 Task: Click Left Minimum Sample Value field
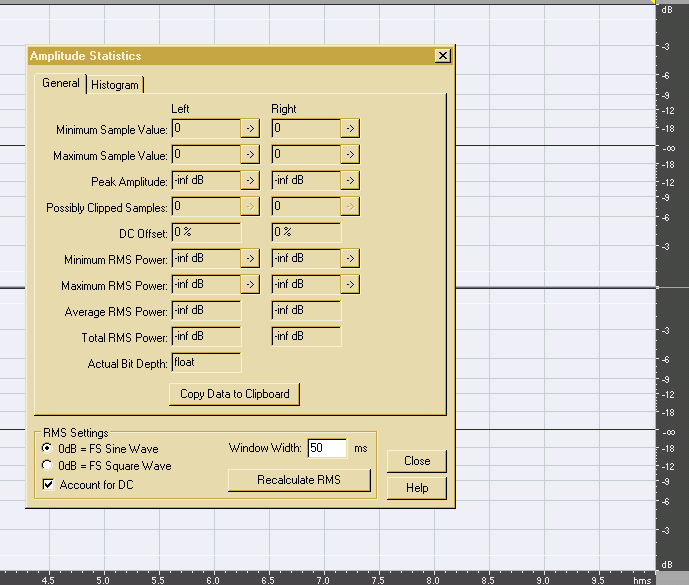click(x=206, y=128)
